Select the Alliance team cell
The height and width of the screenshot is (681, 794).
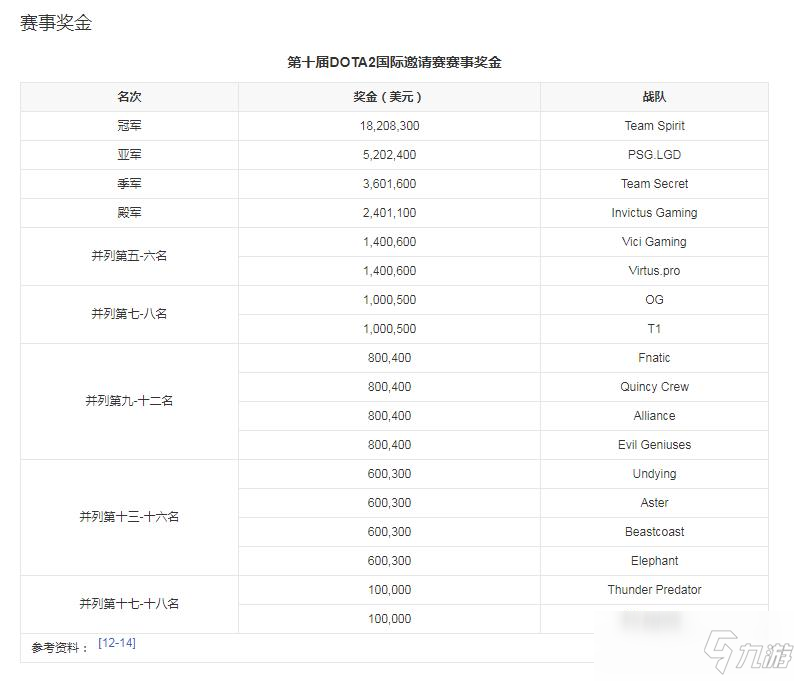tap(654, 416)
